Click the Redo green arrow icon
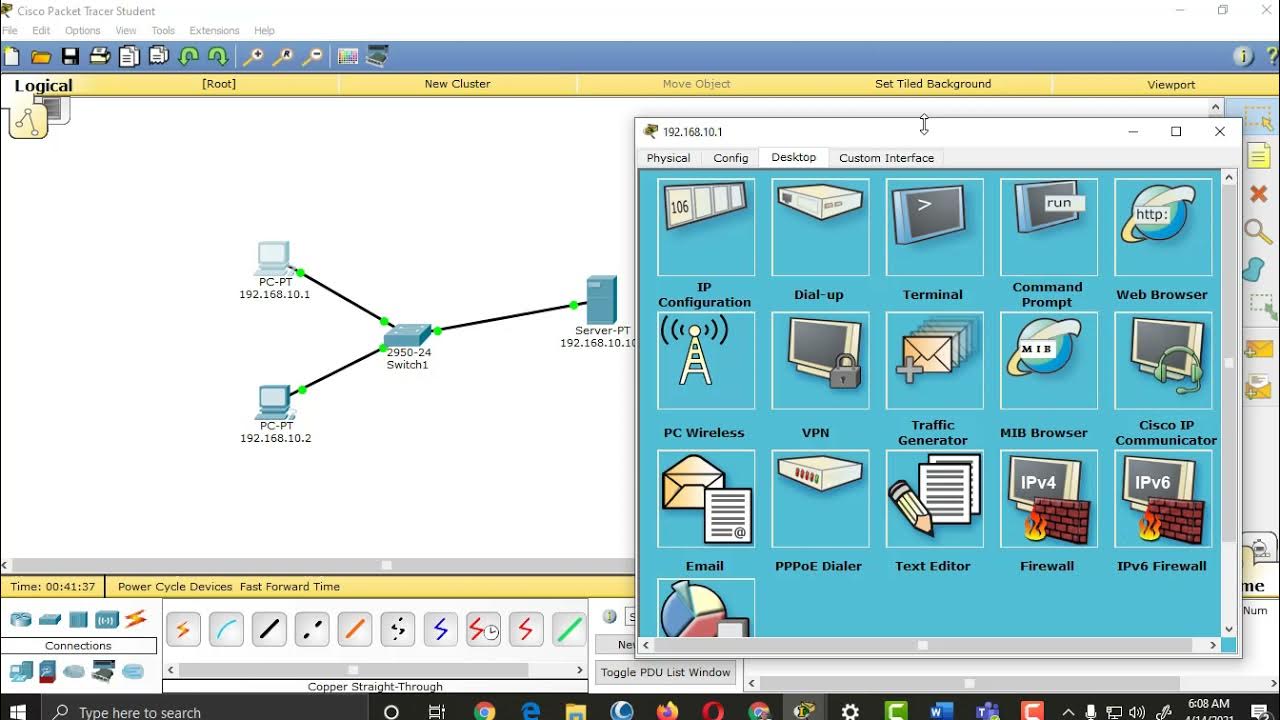The image size is (1280, 720). pyautogui.click(x=217, y=56)
